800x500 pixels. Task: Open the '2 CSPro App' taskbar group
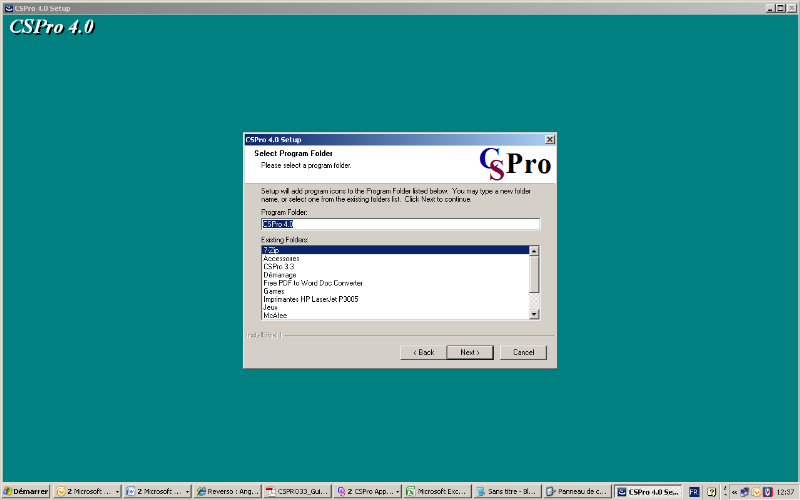point(367,491)
